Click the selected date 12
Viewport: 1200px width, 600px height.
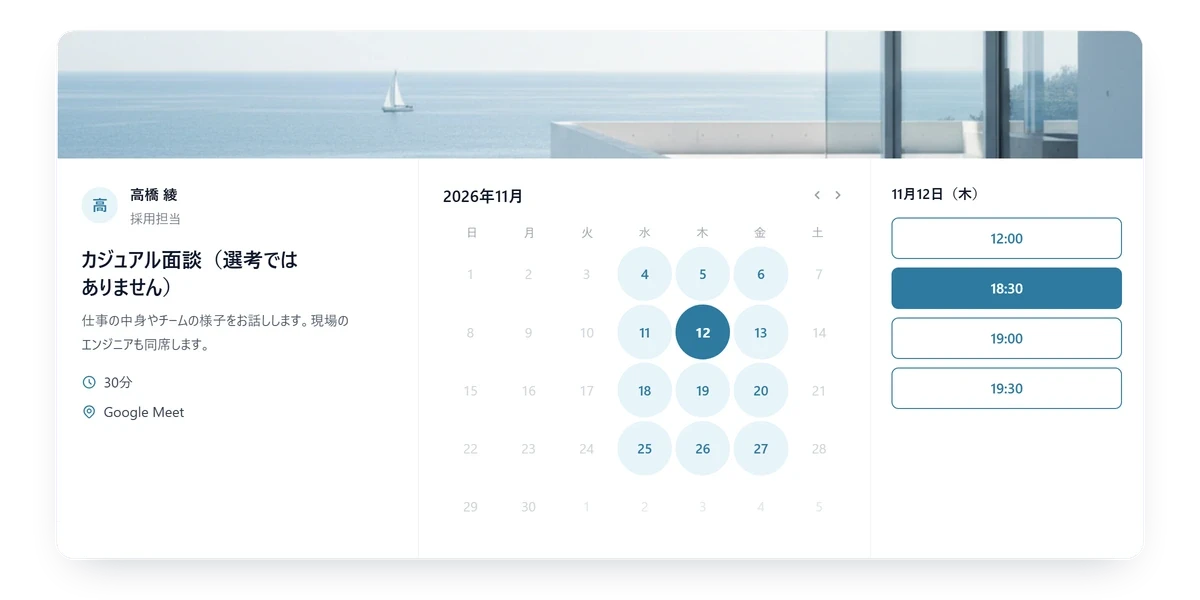[x=703, y=332]
